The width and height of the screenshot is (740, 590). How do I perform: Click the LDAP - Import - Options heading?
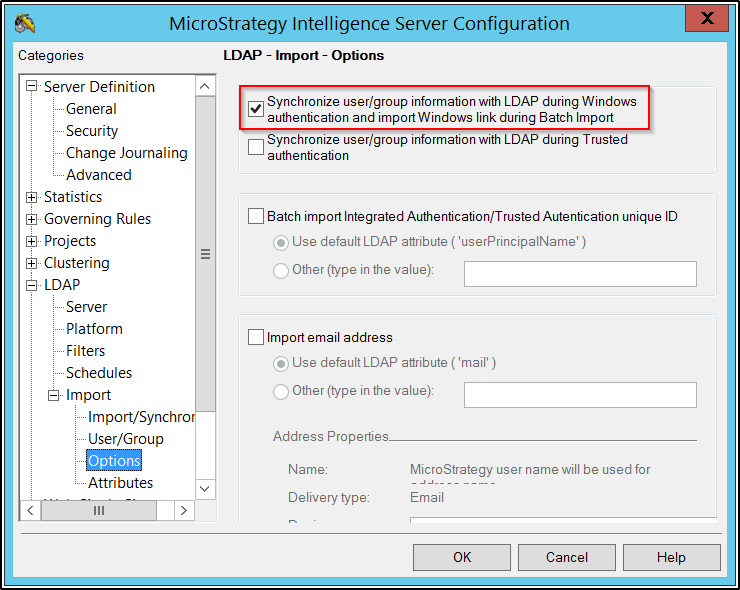coord(303,55)
